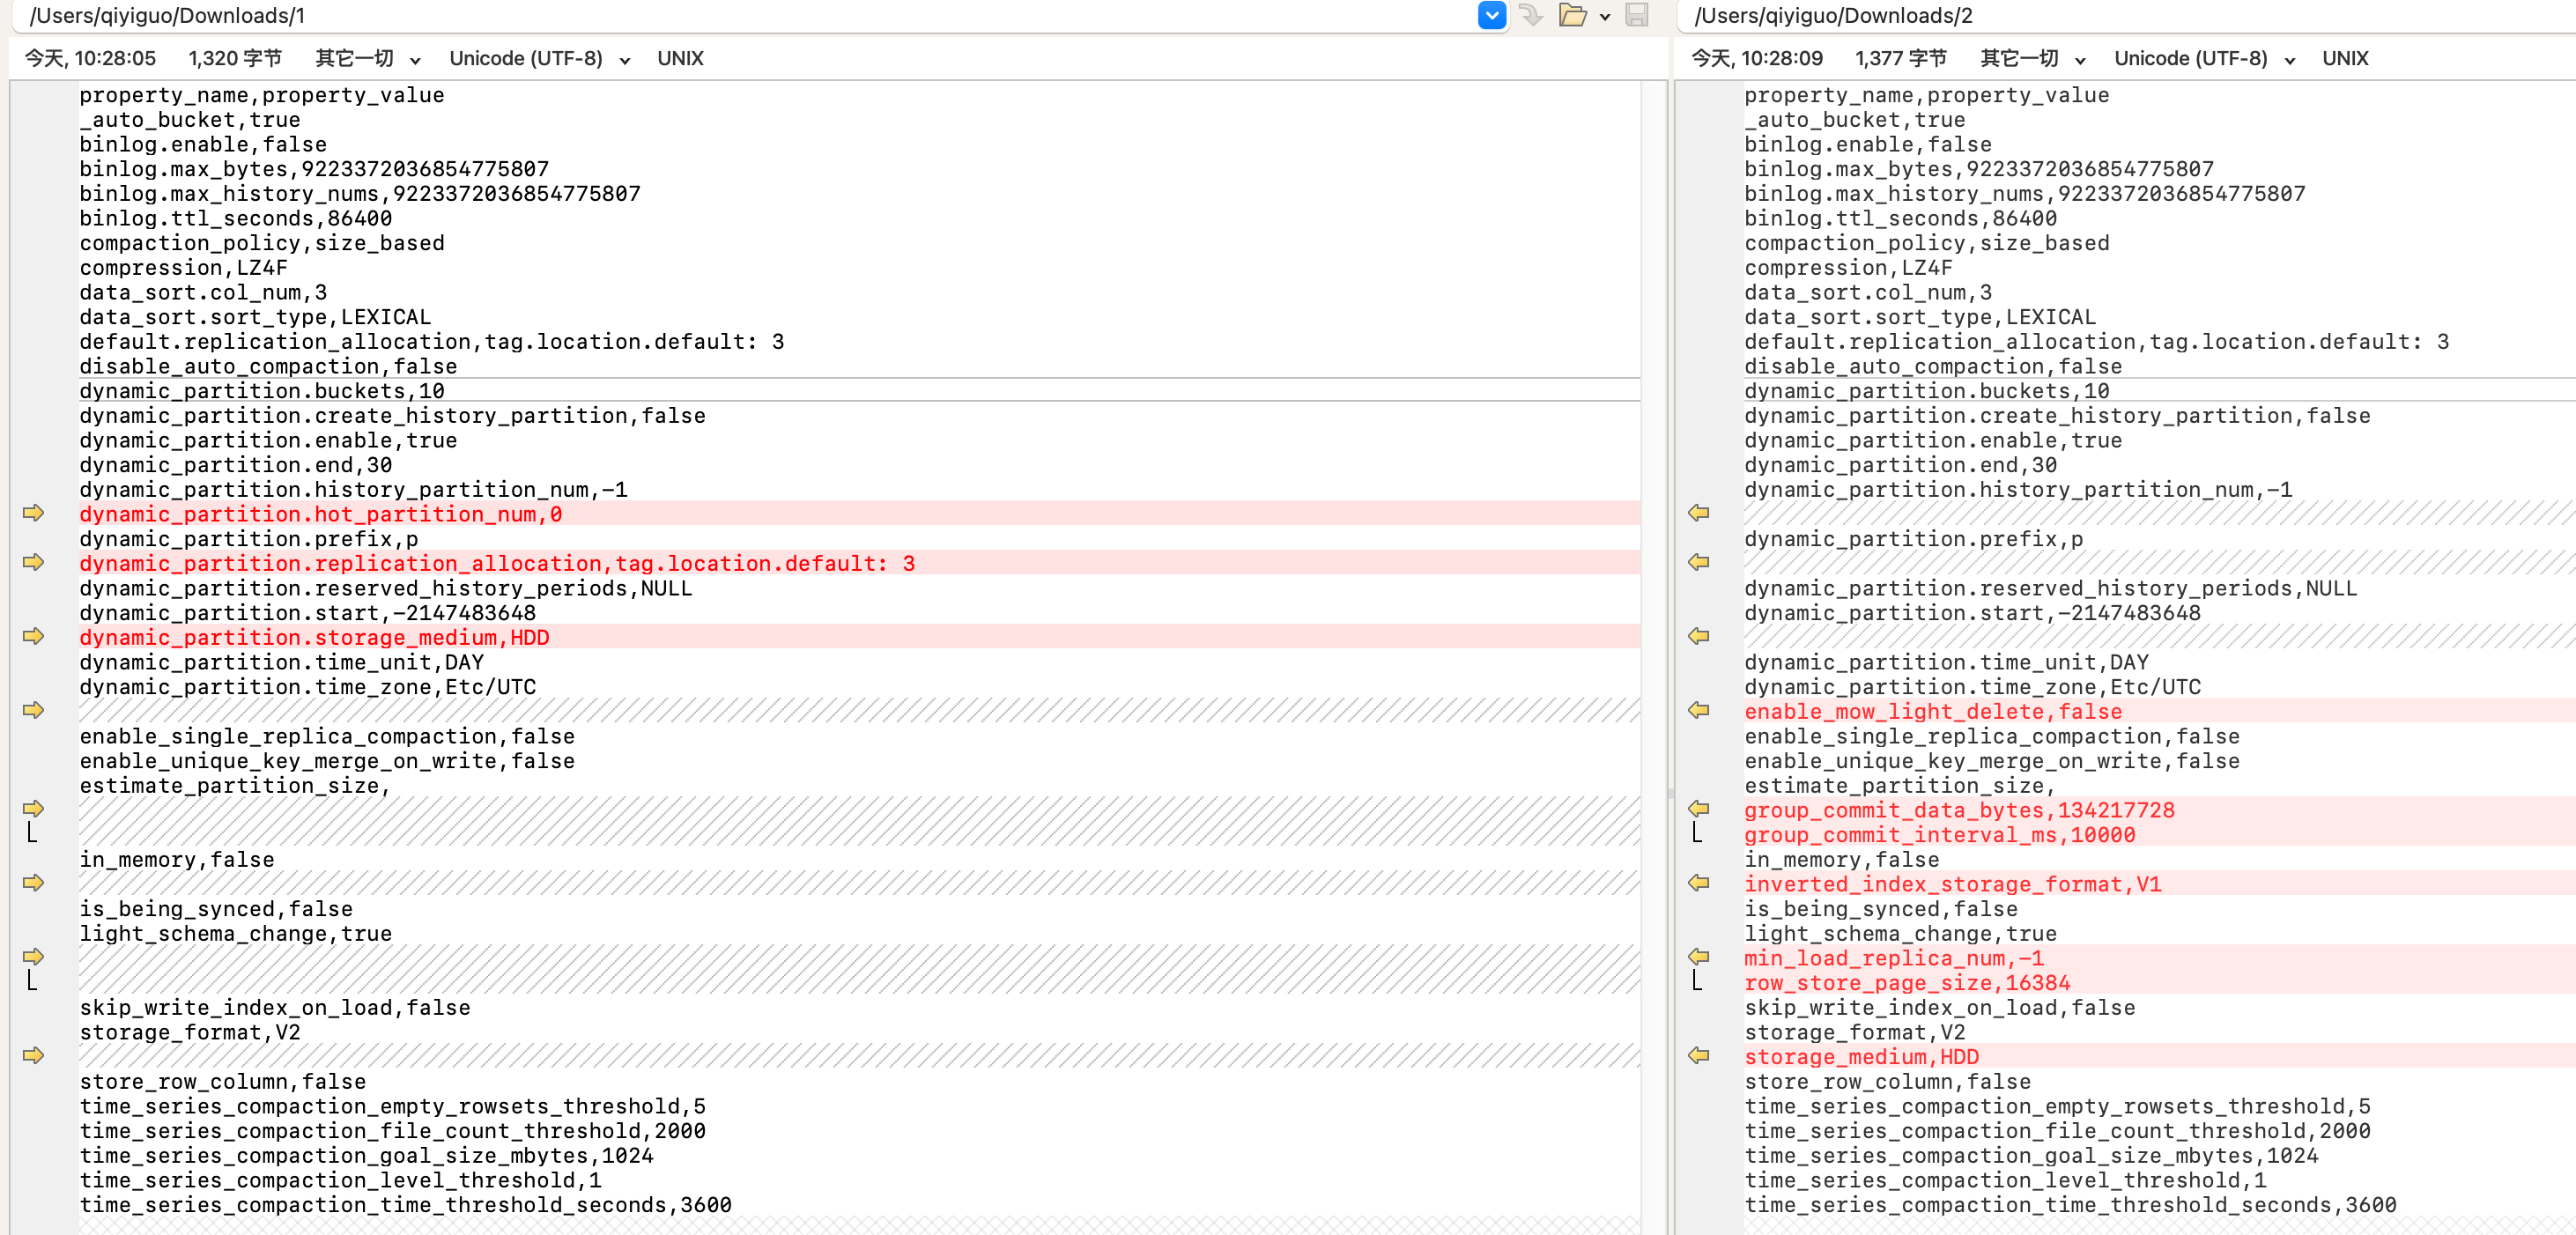Screen dimensions: 2576x1235
Task: Open the left pane Unicode (UTF-8) encoding dropdown
Action: click(540, 59)
